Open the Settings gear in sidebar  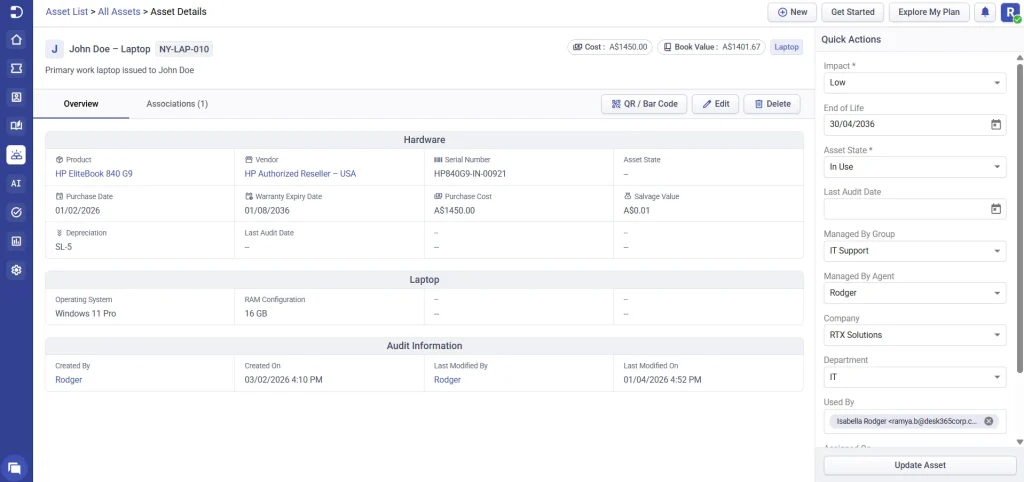[x=16, y=270]
